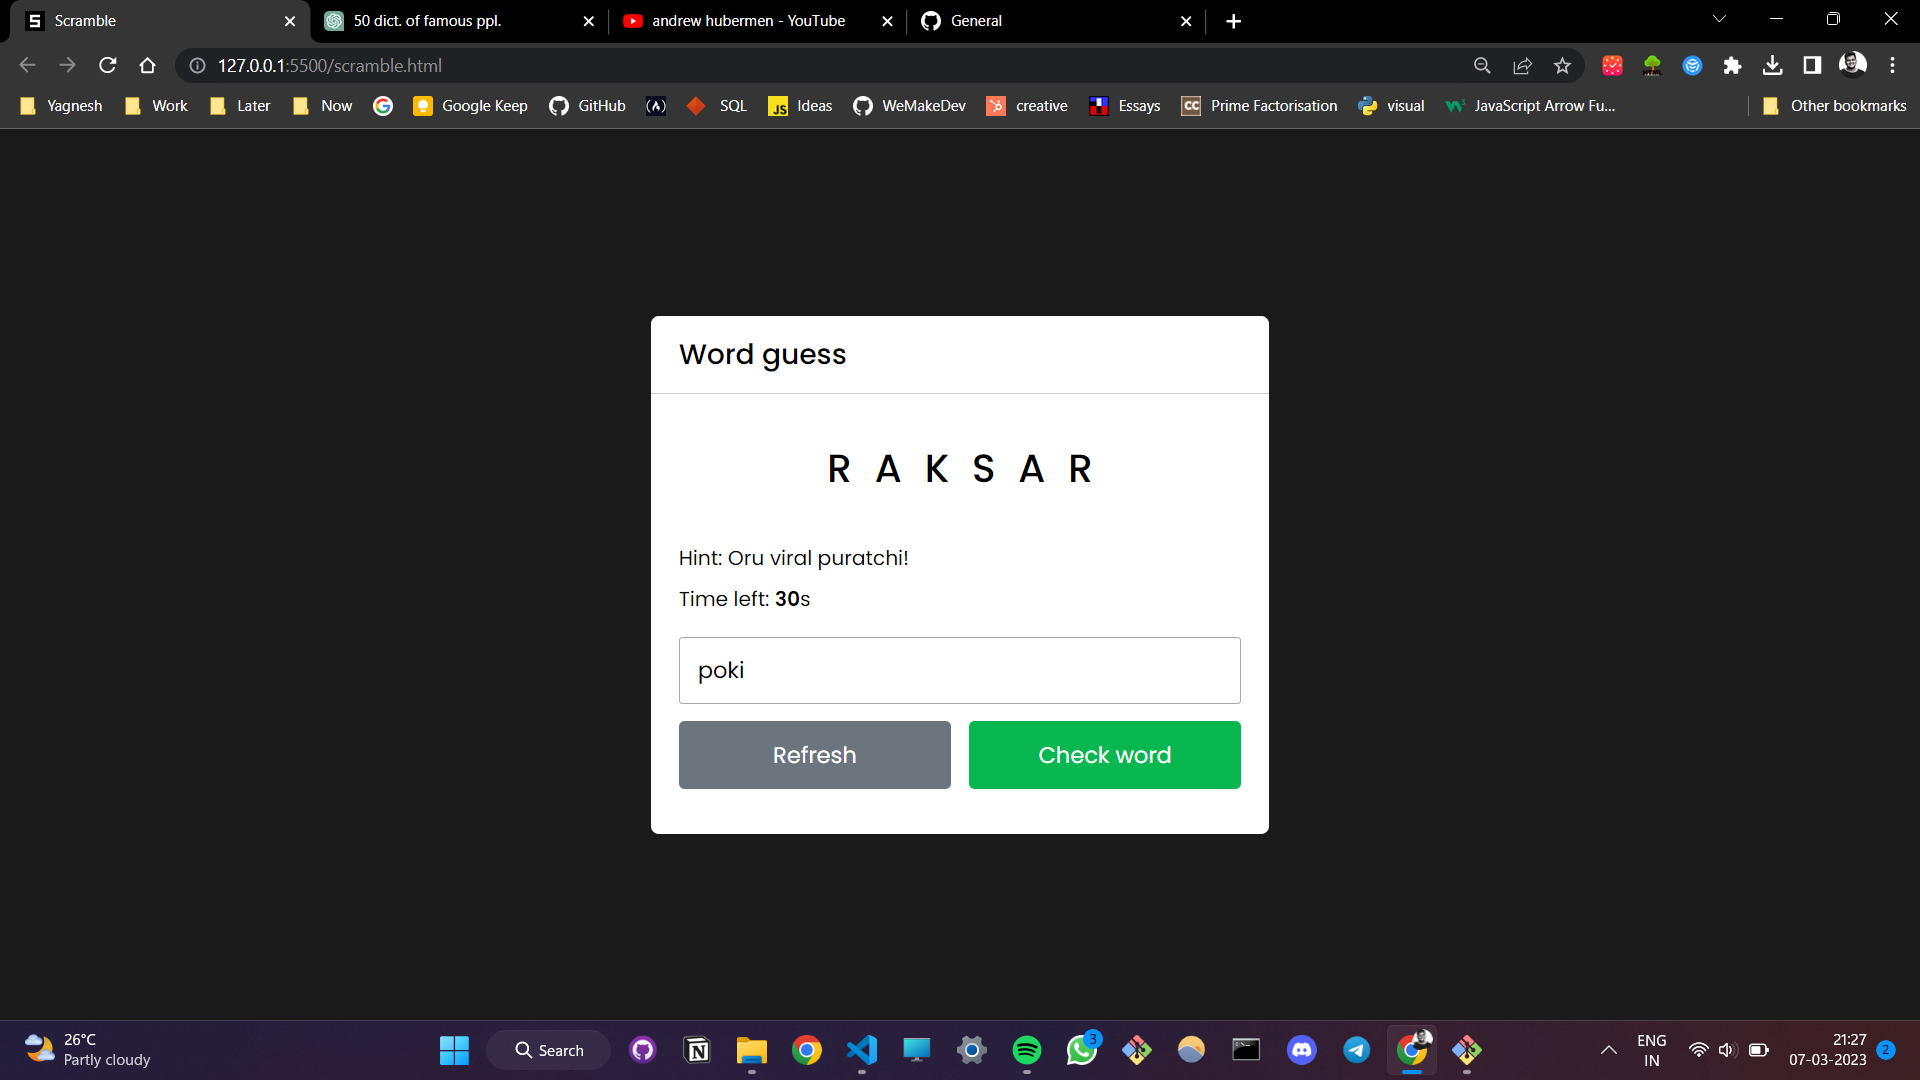Open the browser Downloads icon
The width and height of the screenshot is (1920, 1080).
(x=1773, y=65)
